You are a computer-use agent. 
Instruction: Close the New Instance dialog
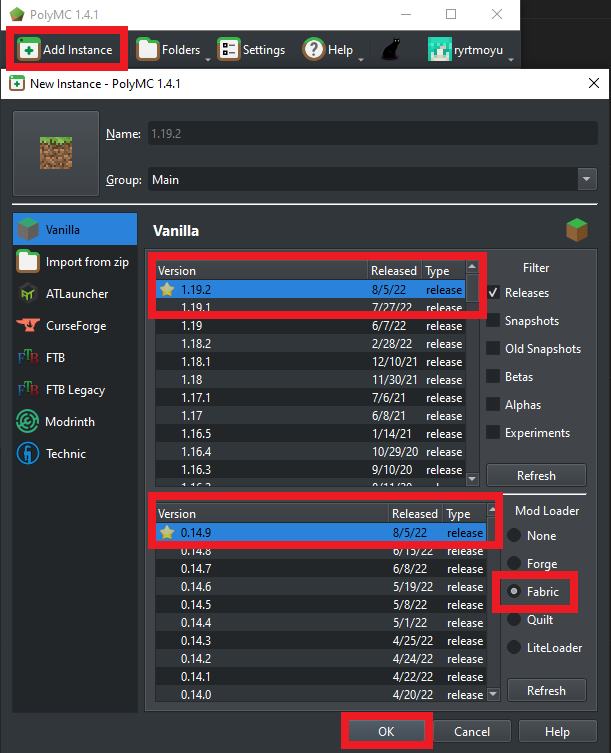(594, 83)
